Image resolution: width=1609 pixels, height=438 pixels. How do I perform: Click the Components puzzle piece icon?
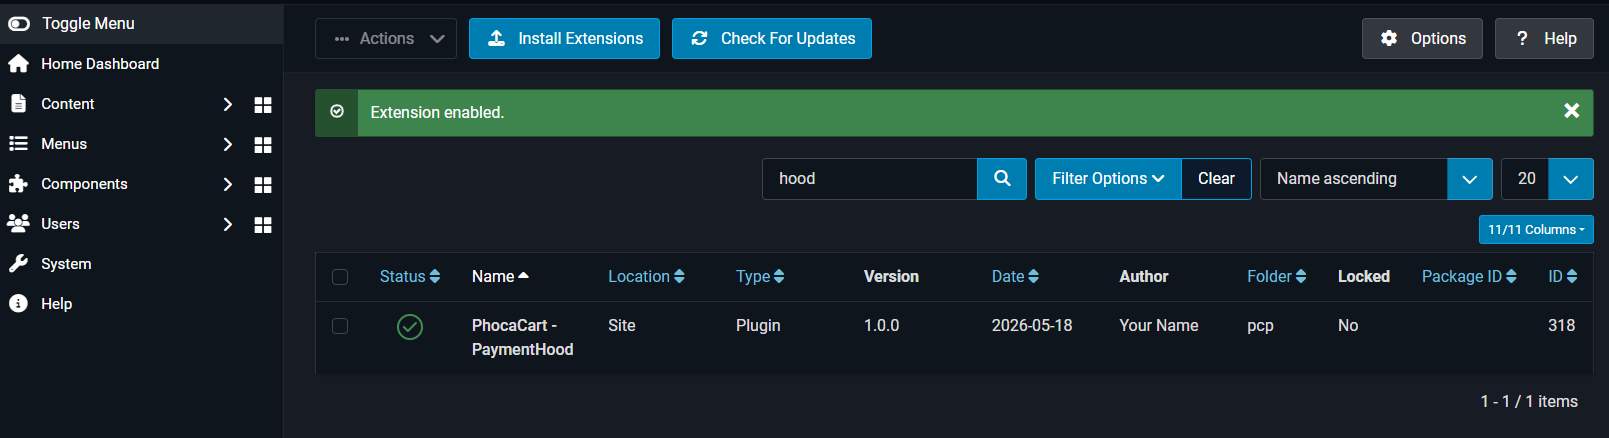click(x=18, y=183)
